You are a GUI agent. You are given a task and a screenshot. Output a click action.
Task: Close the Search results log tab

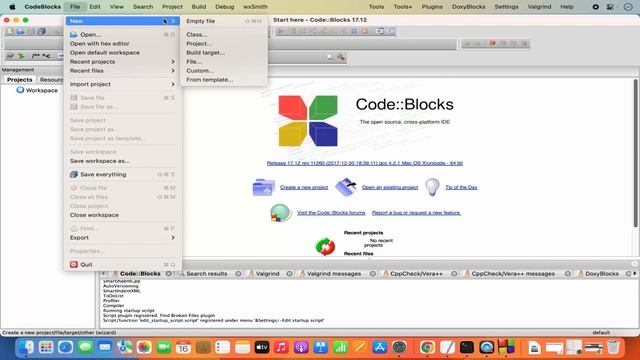pyautogui.click(x=238, y=273)
